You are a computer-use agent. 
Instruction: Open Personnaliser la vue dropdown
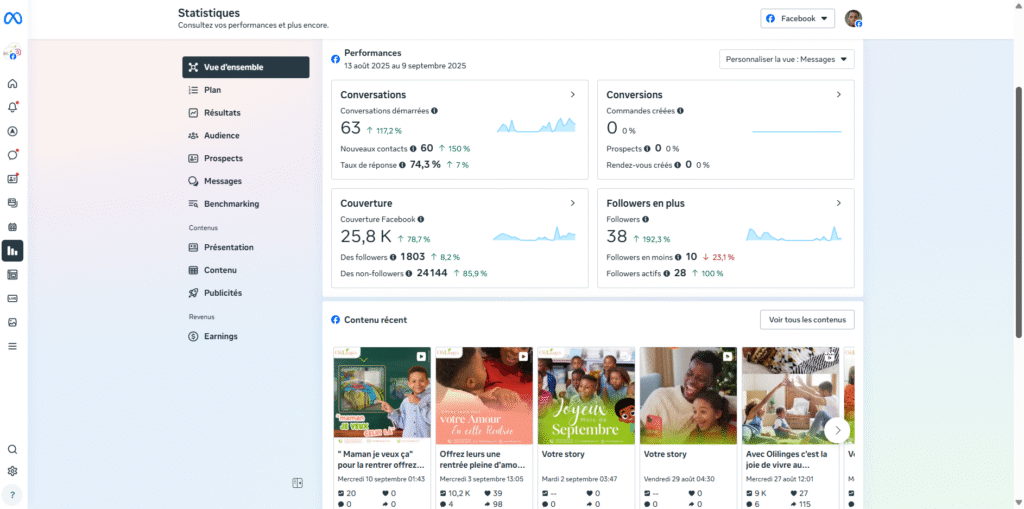pos(786,59)
